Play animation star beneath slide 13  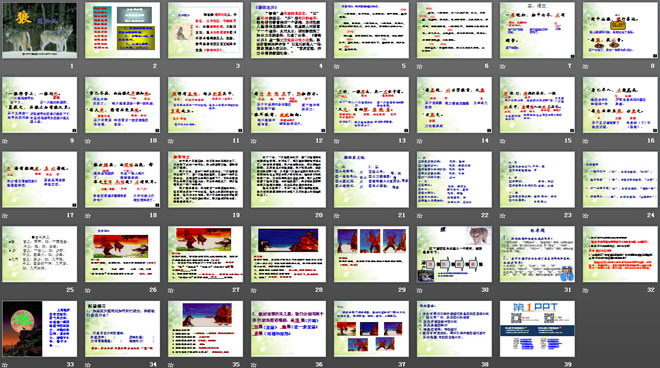[337, 141]
